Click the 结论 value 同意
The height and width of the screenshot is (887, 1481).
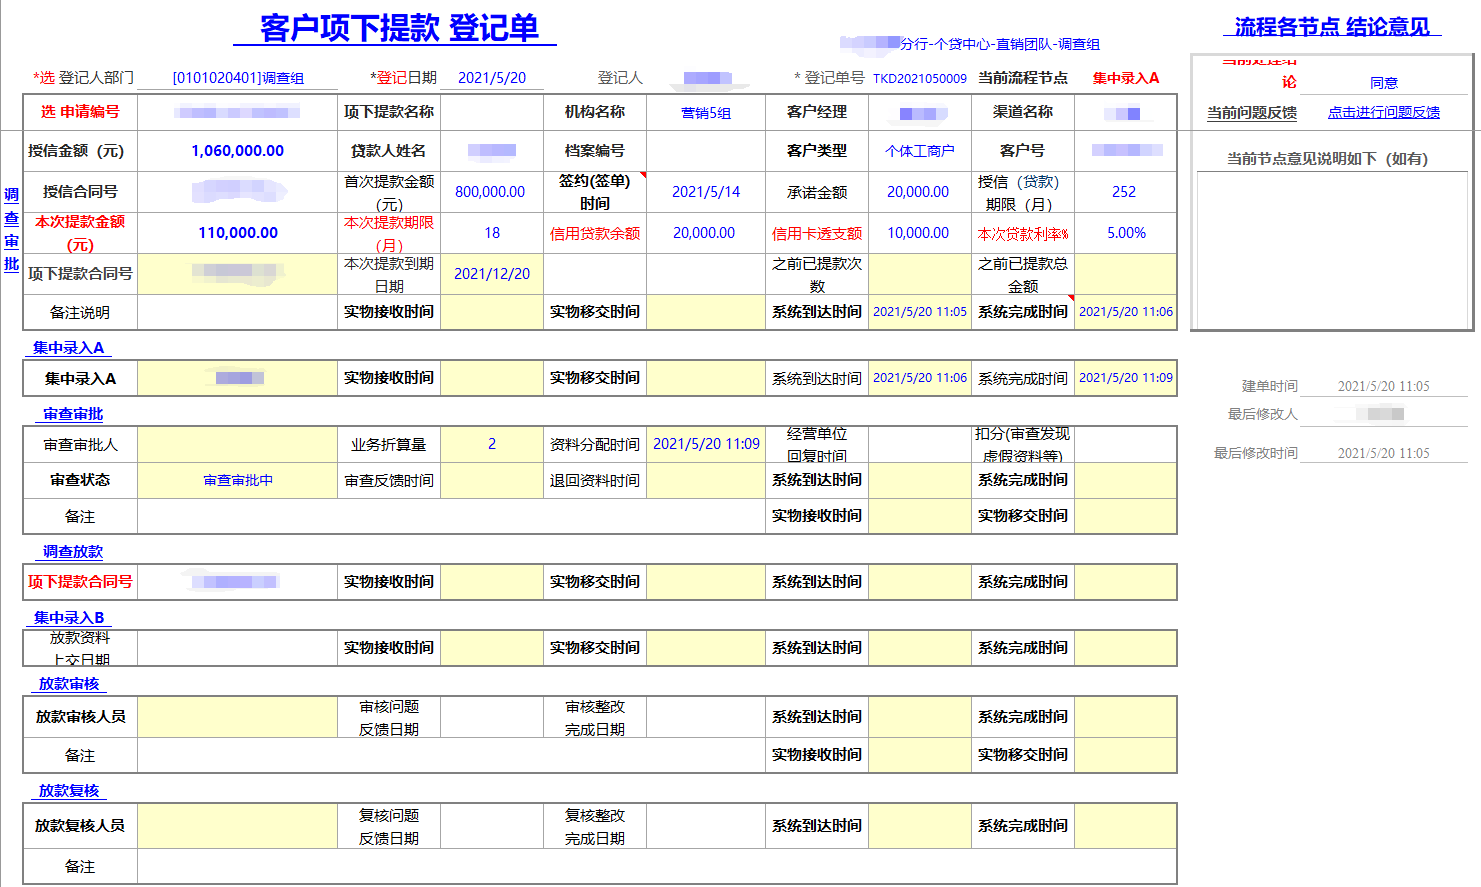[x=1384, y=83]
